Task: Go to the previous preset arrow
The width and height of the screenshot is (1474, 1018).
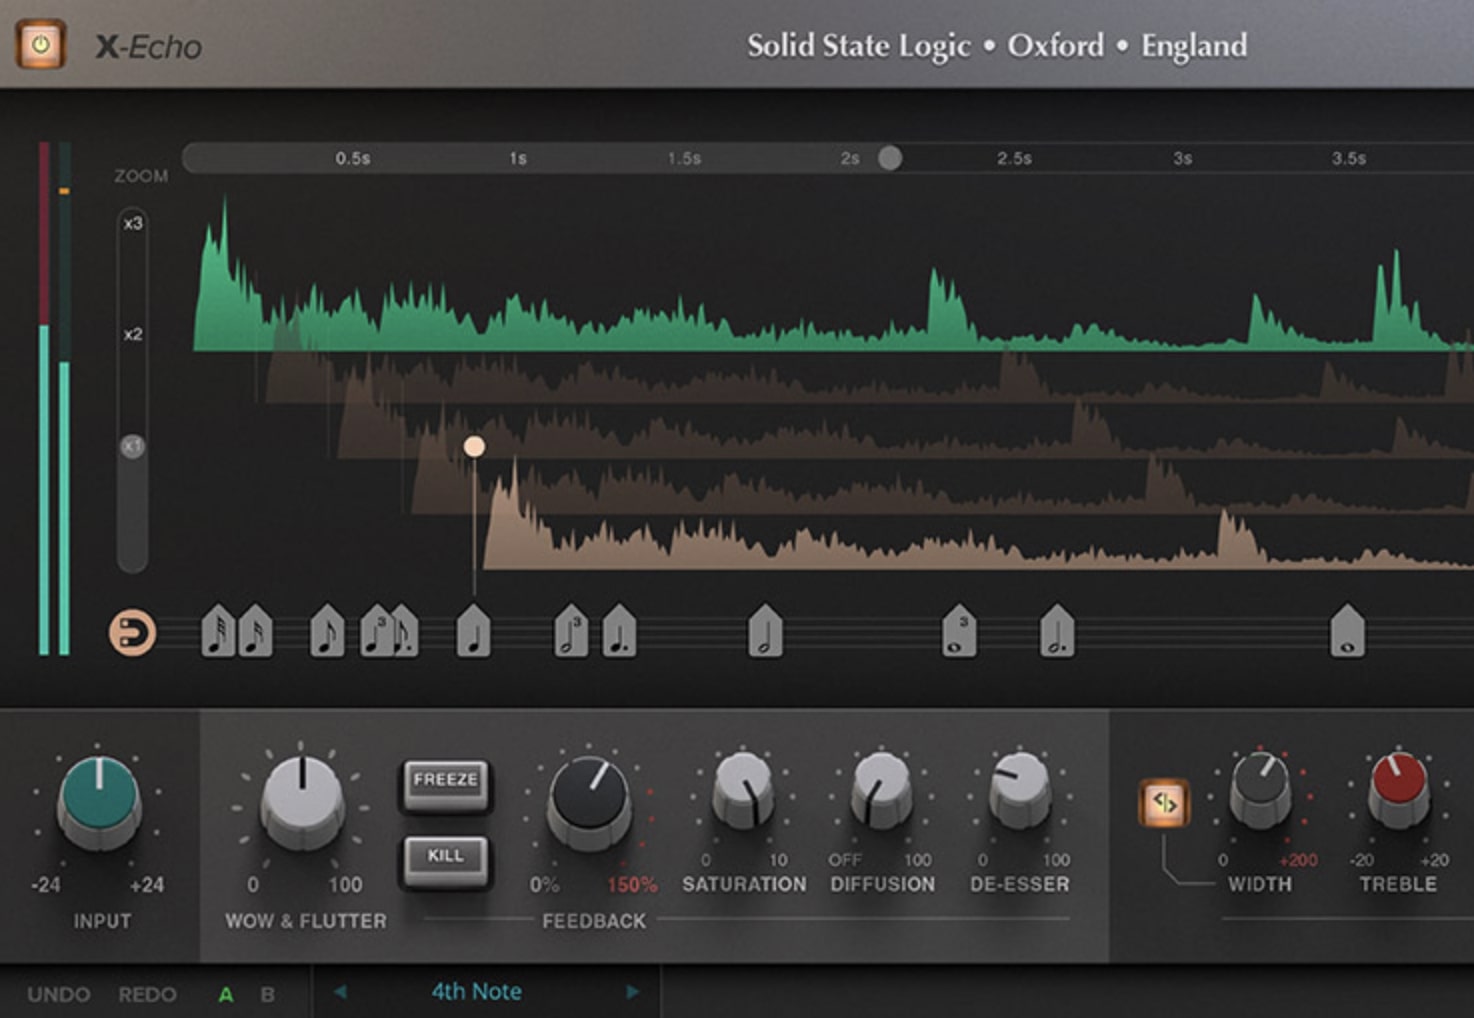Action: (x=340, y=992)
